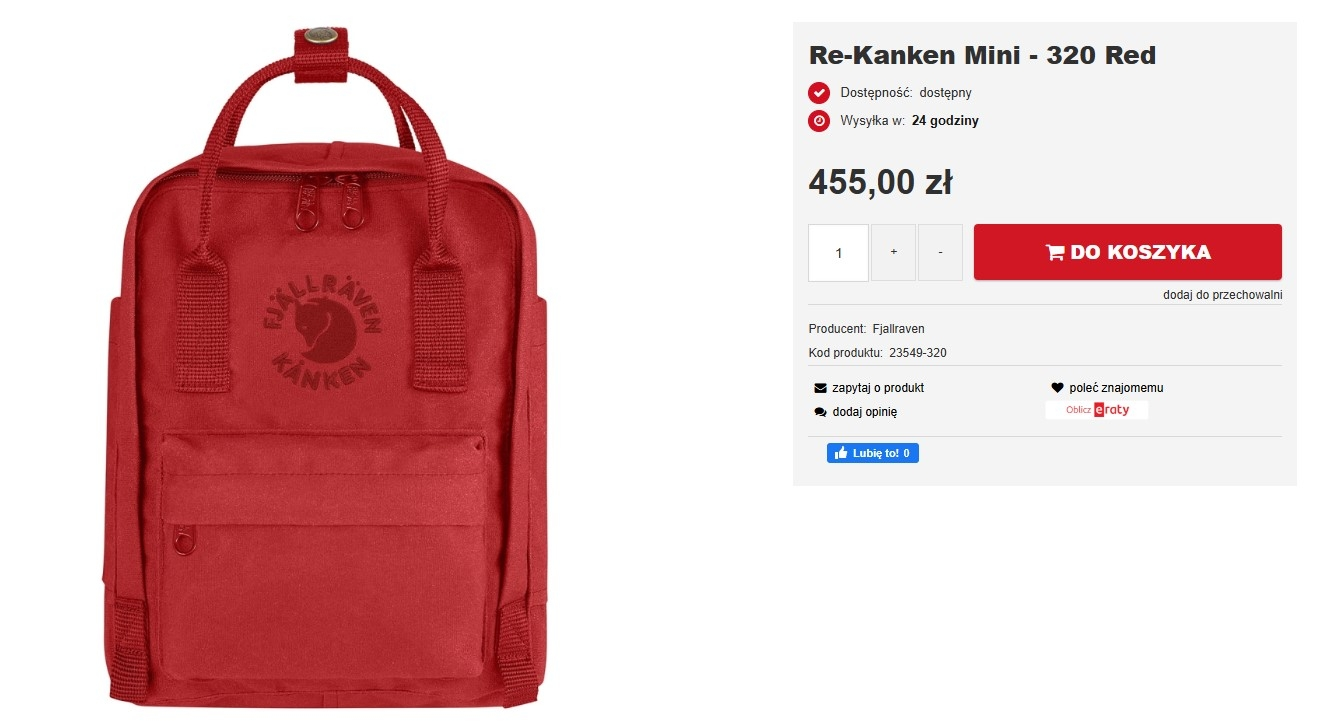Screen dimensions: 1340x721
Task: Click the Re-Kanken Mini product title
Action: coord(982,55)
